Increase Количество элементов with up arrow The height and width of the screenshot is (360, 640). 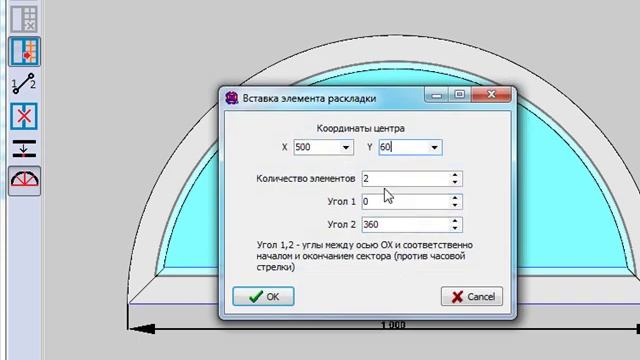[x=455, y=175]
